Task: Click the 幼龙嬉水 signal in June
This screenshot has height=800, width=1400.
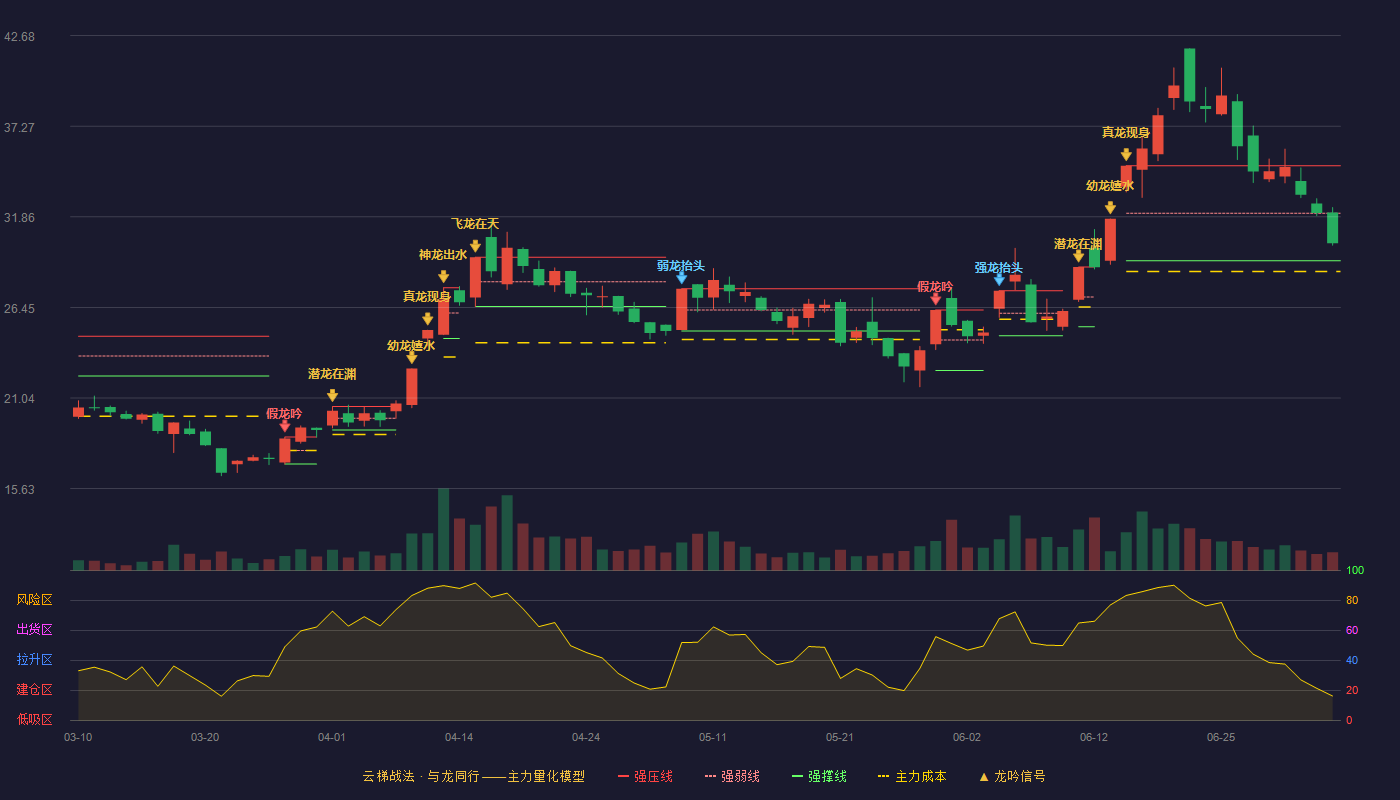Action: pos(1110,208)
